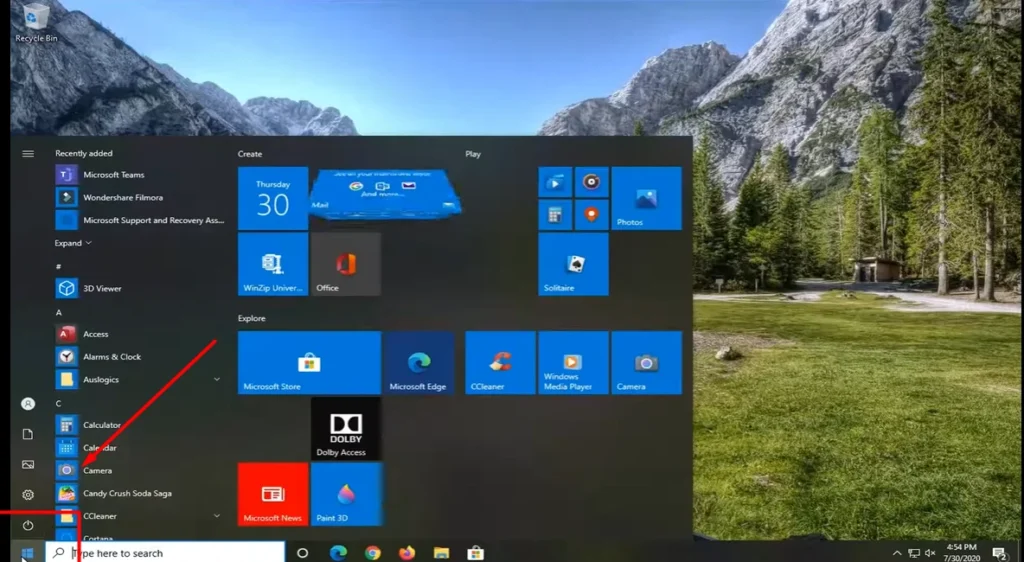Open Documents from the Start side rail
This screenshot has width=1024, height=562.
pyautogui.click(x=28, y=434)
